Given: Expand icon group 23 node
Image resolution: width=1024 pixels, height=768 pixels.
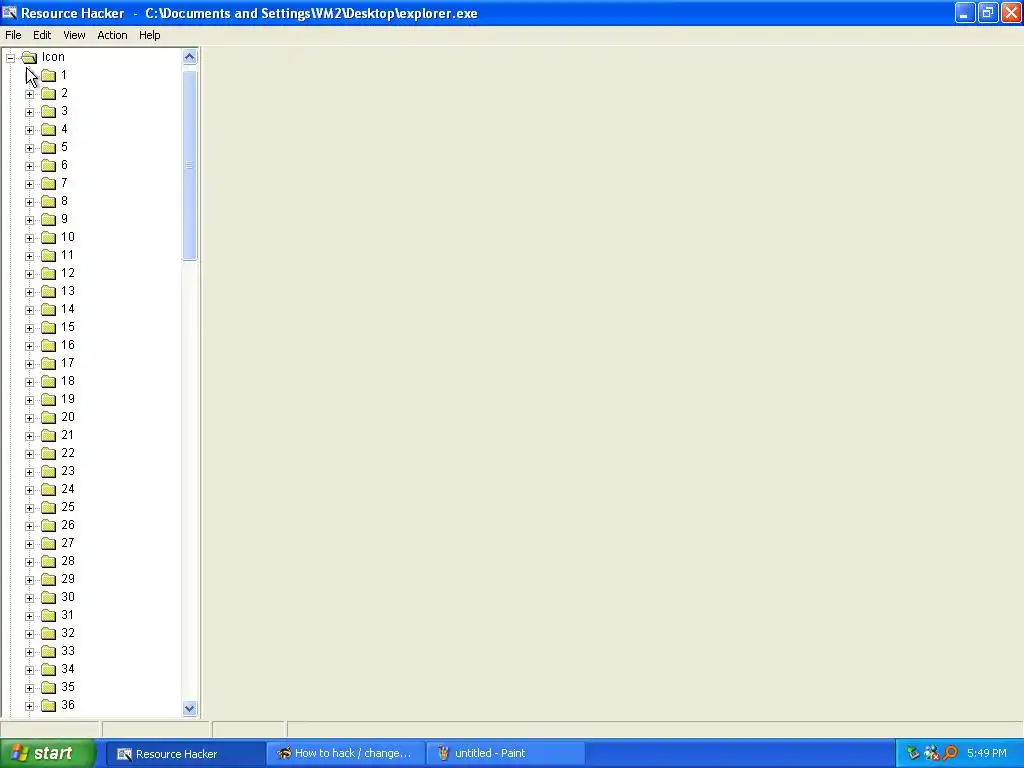Looking at the screenshot, I should (29, 472).
